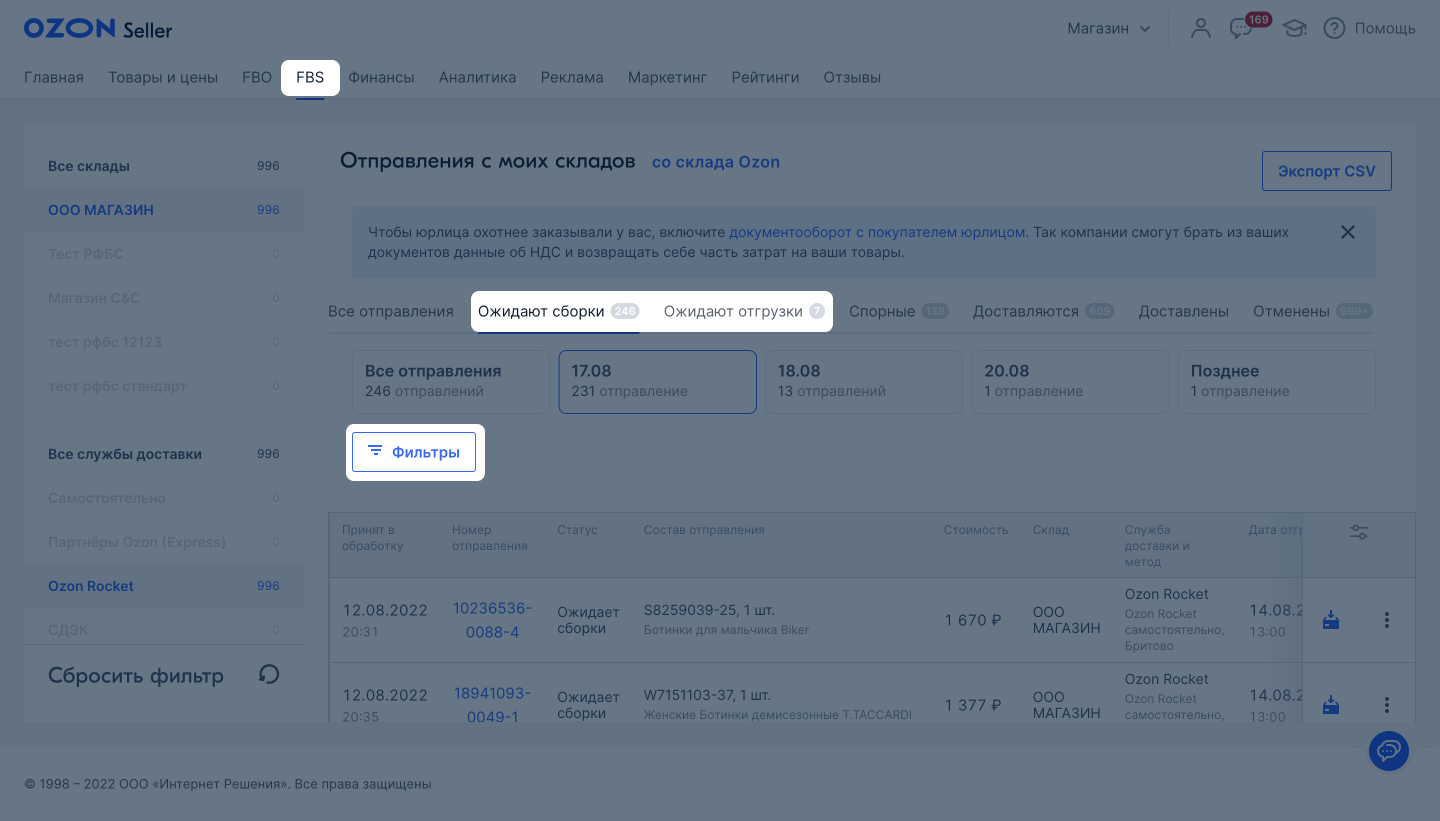The width and height of the screenshot is (1440, 821).
Task: Open Реклама menu
Action: [x=572, y=77]
